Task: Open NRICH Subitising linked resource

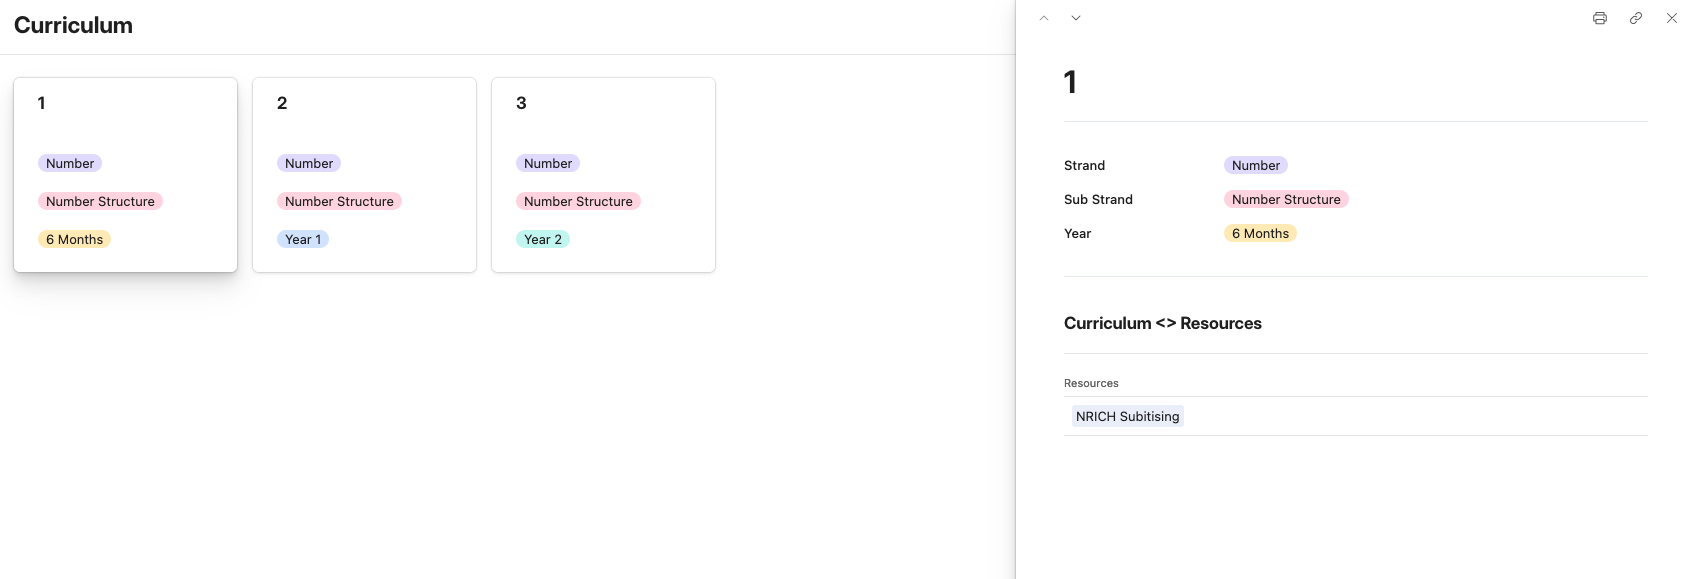Action: (x=1128, y=416)
